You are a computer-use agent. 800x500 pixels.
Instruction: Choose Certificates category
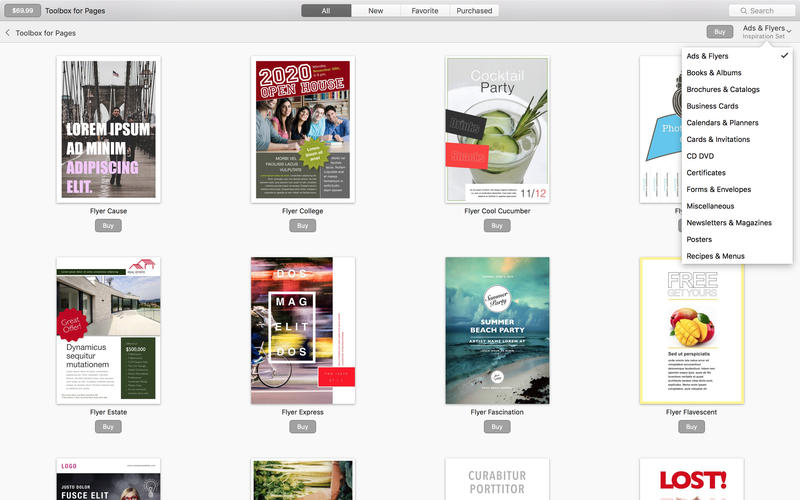(737, 173)
